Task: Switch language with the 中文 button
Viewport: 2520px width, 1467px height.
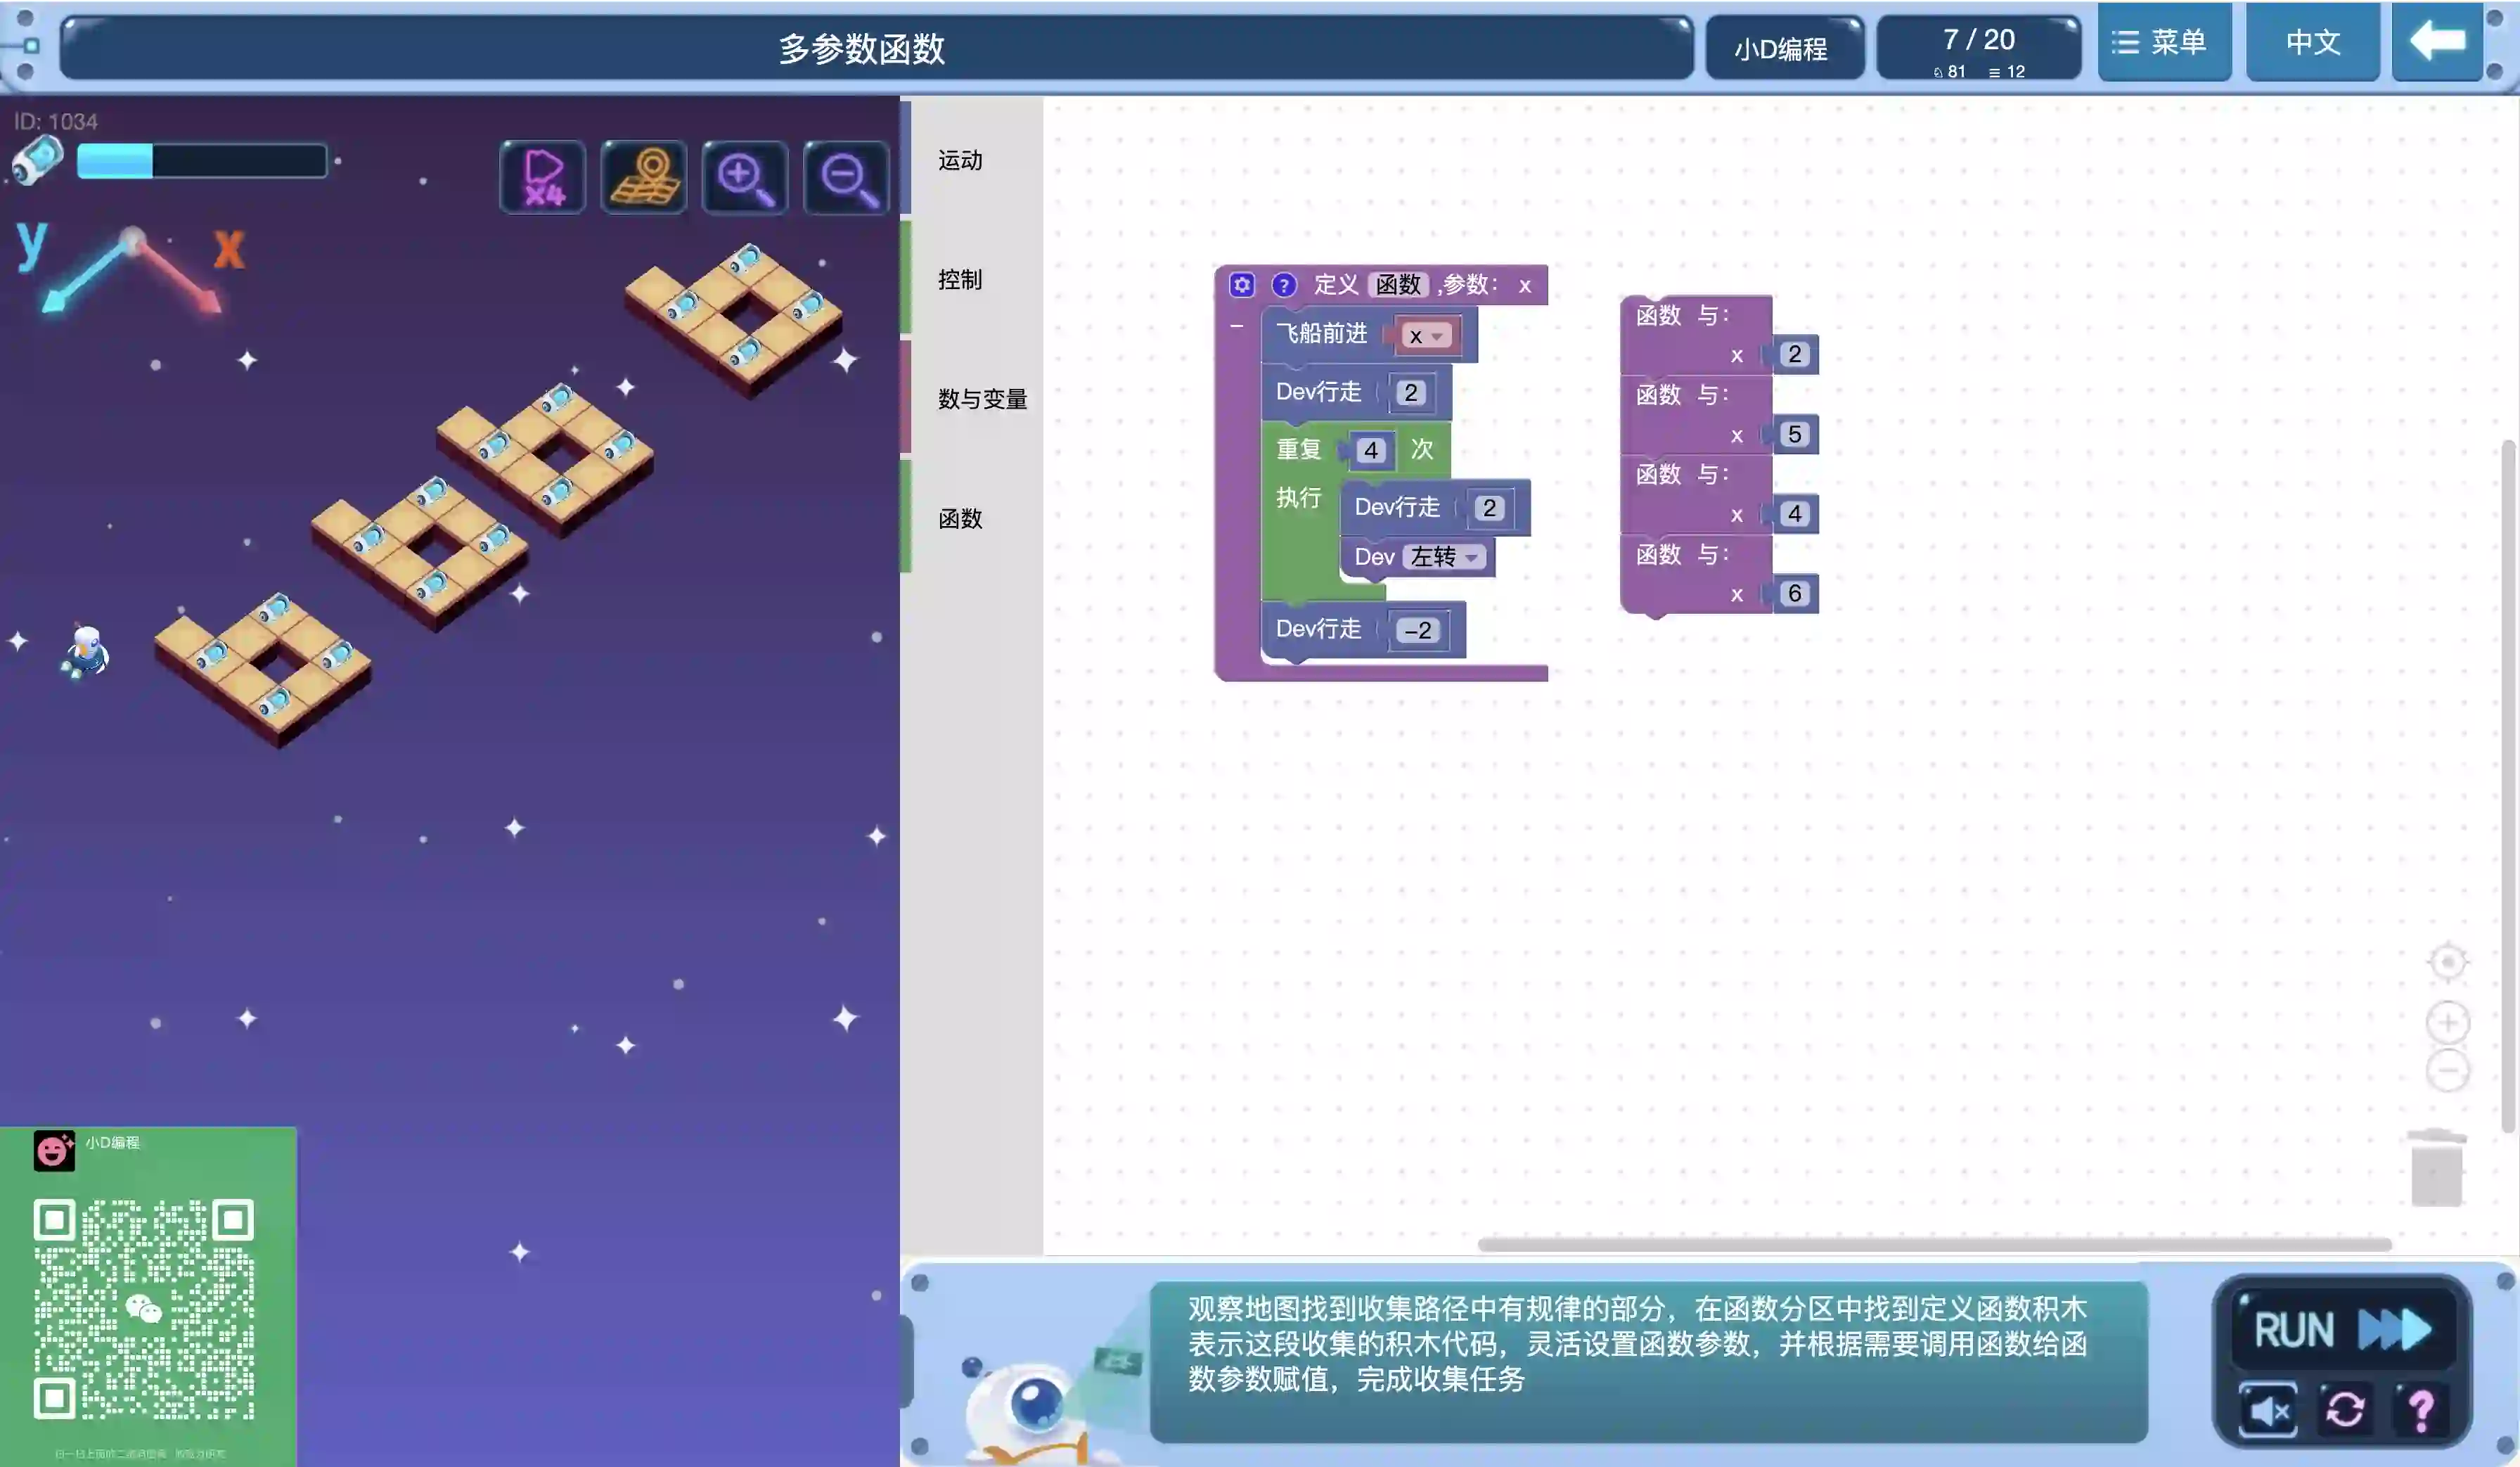Action: 2312,42
